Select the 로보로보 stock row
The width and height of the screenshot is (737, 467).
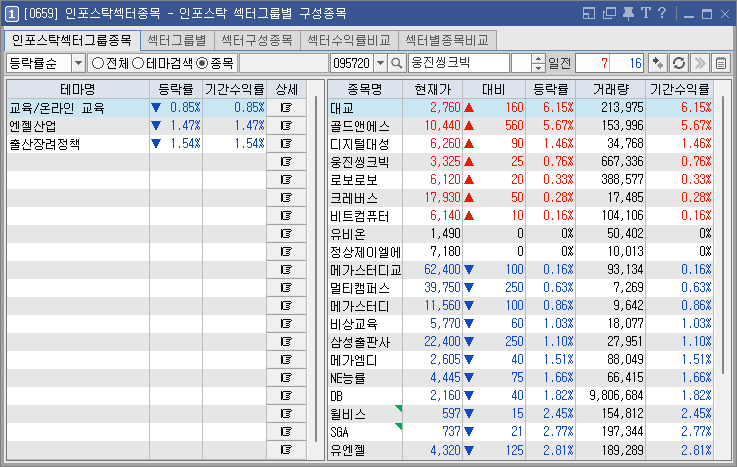click(520, 179)
